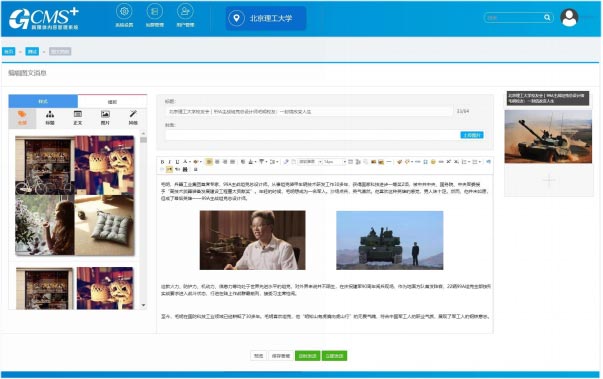Click the template list scroll-up arrow
Viewport: 603px width, 379px height.
click(x=143, y=133)
